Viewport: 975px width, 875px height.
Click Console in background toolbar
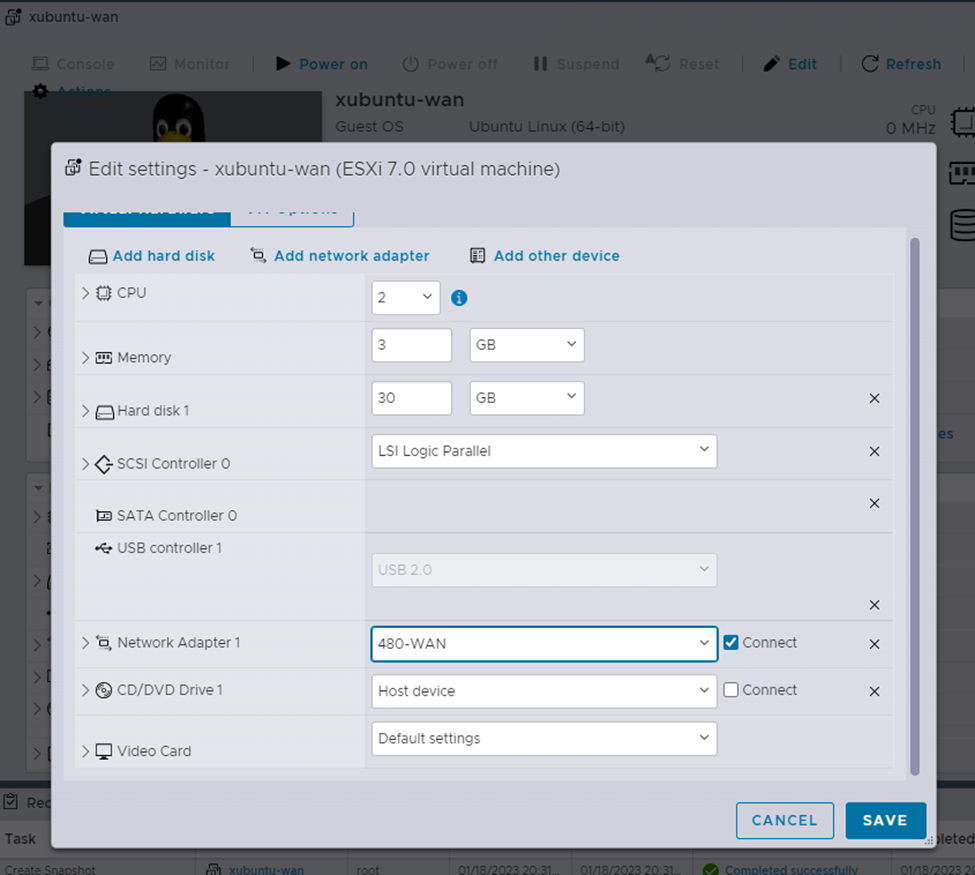click(x=73, y=64)
